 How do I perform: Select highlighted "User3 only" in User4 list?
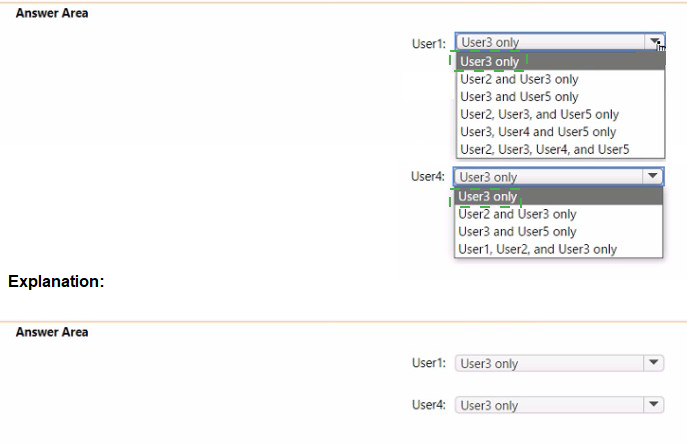(x=559, y=196)
